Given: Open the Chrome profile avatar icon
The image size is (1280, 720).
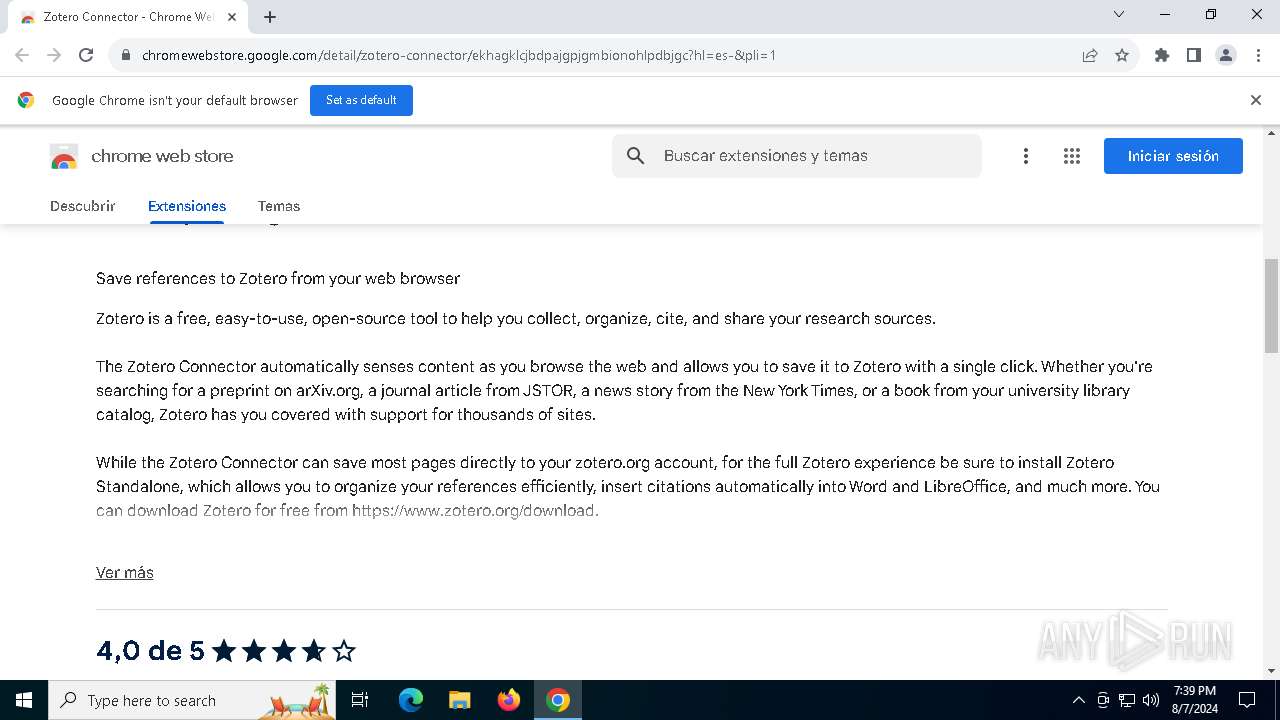Looking at the screenshot, I should coord(1226,55).
